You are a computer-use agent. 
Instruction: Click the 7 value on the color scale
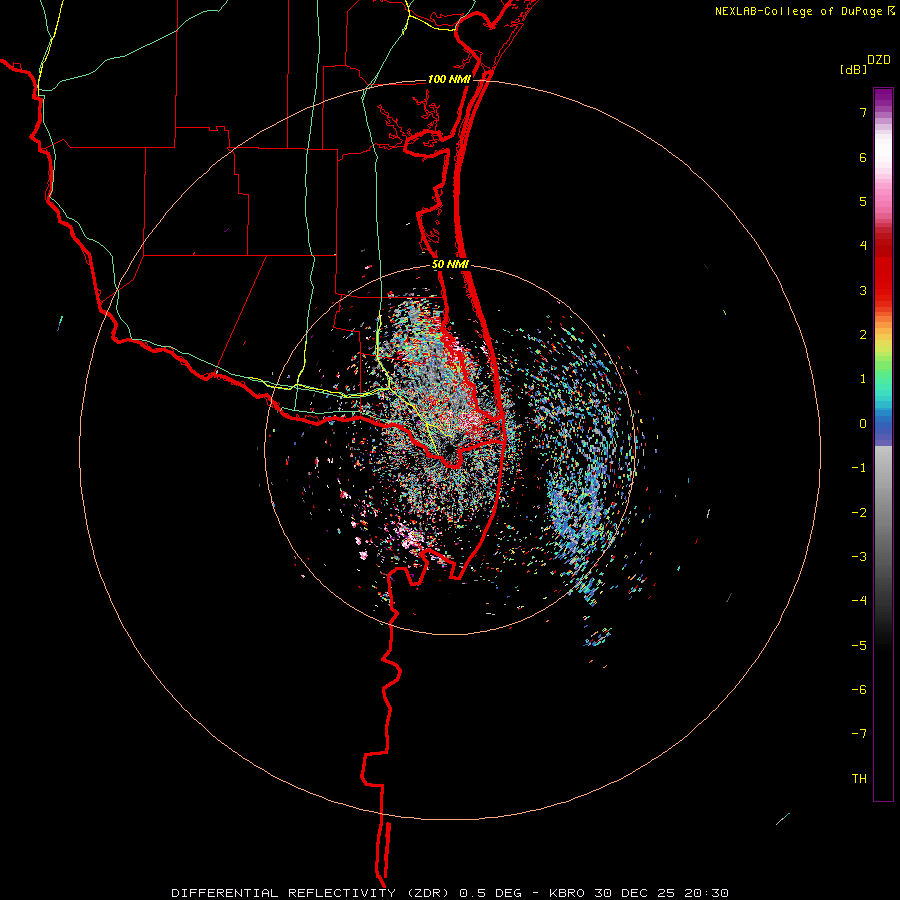tap(863, 112)
